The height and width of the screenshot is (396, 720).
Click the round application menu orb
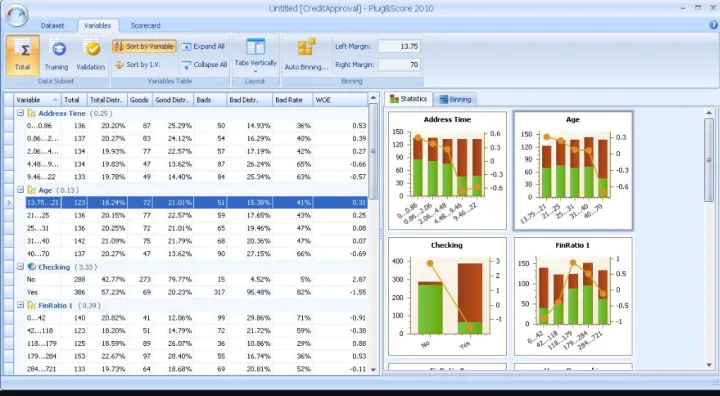pos(17,14)
